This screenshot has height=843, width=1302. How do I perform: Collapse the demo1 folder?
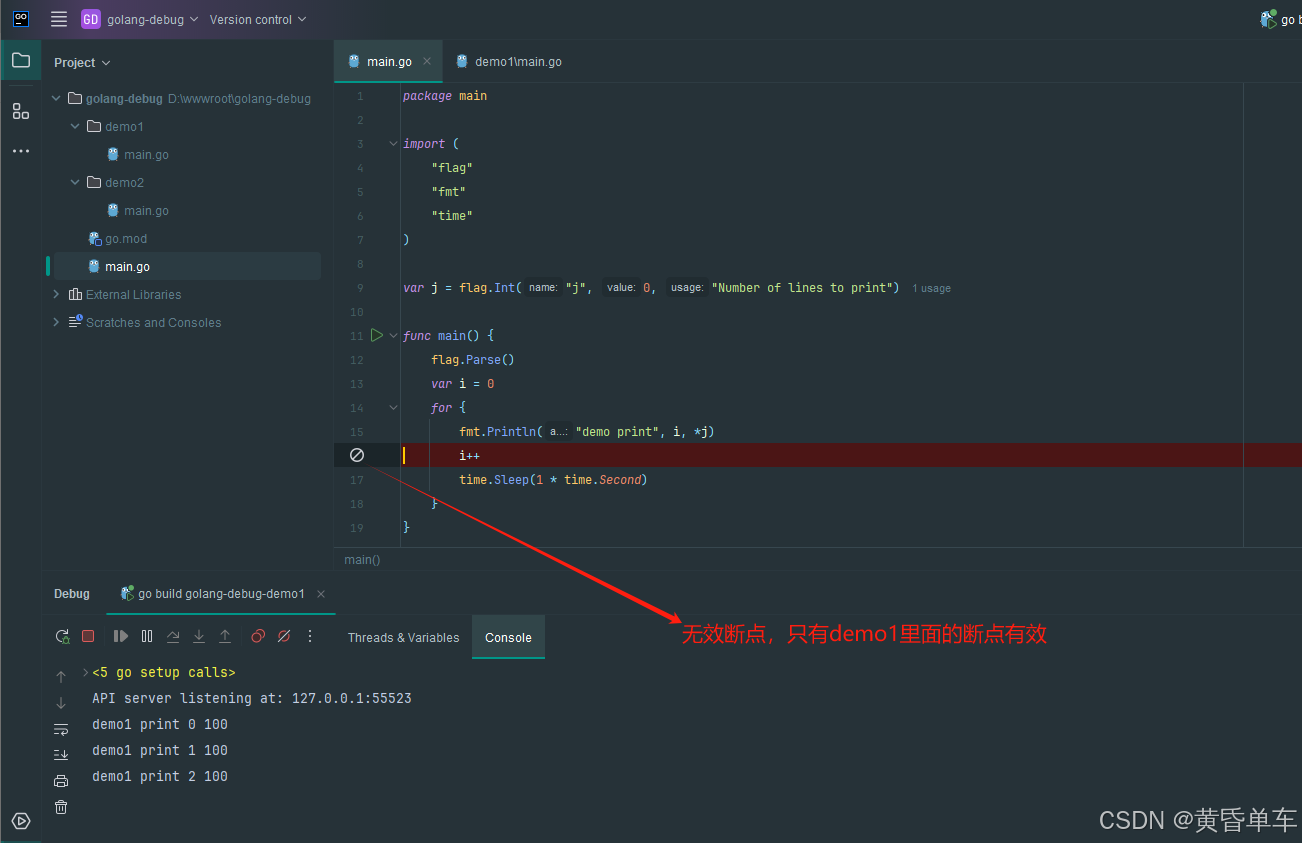click(75, 127)
